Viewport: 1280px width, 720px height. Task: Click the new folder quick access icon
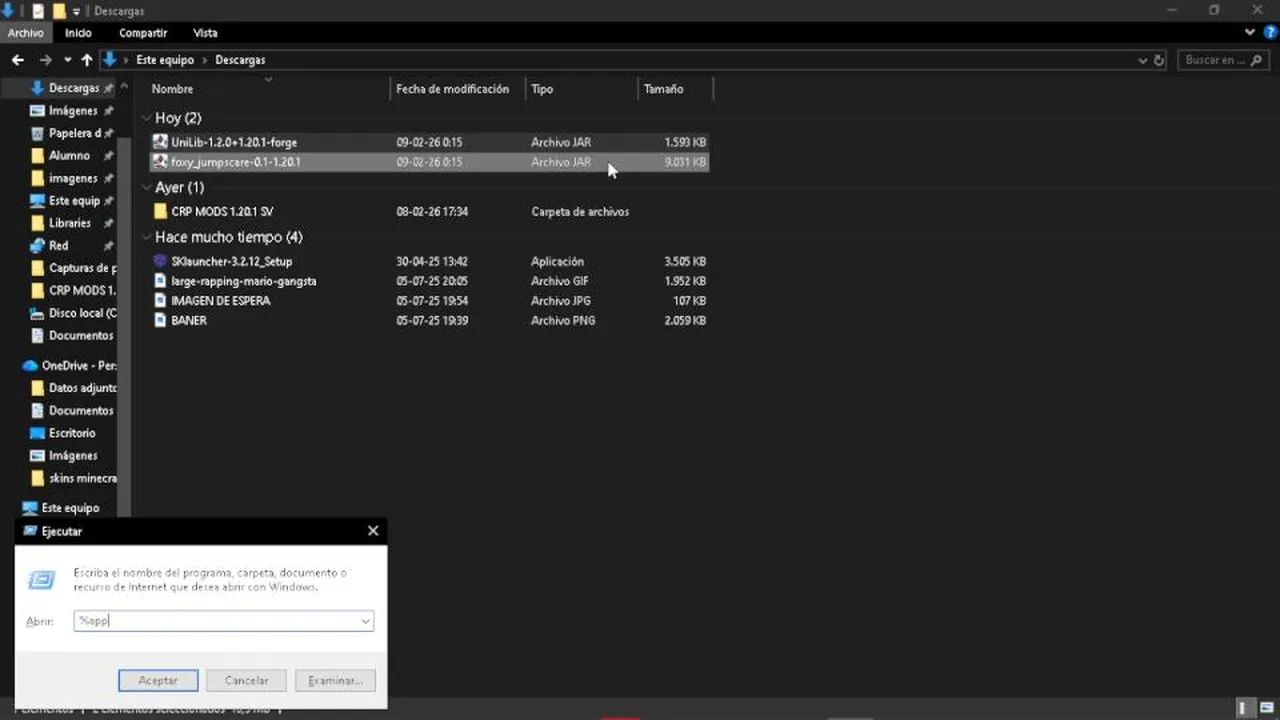(x=59, y=11)
